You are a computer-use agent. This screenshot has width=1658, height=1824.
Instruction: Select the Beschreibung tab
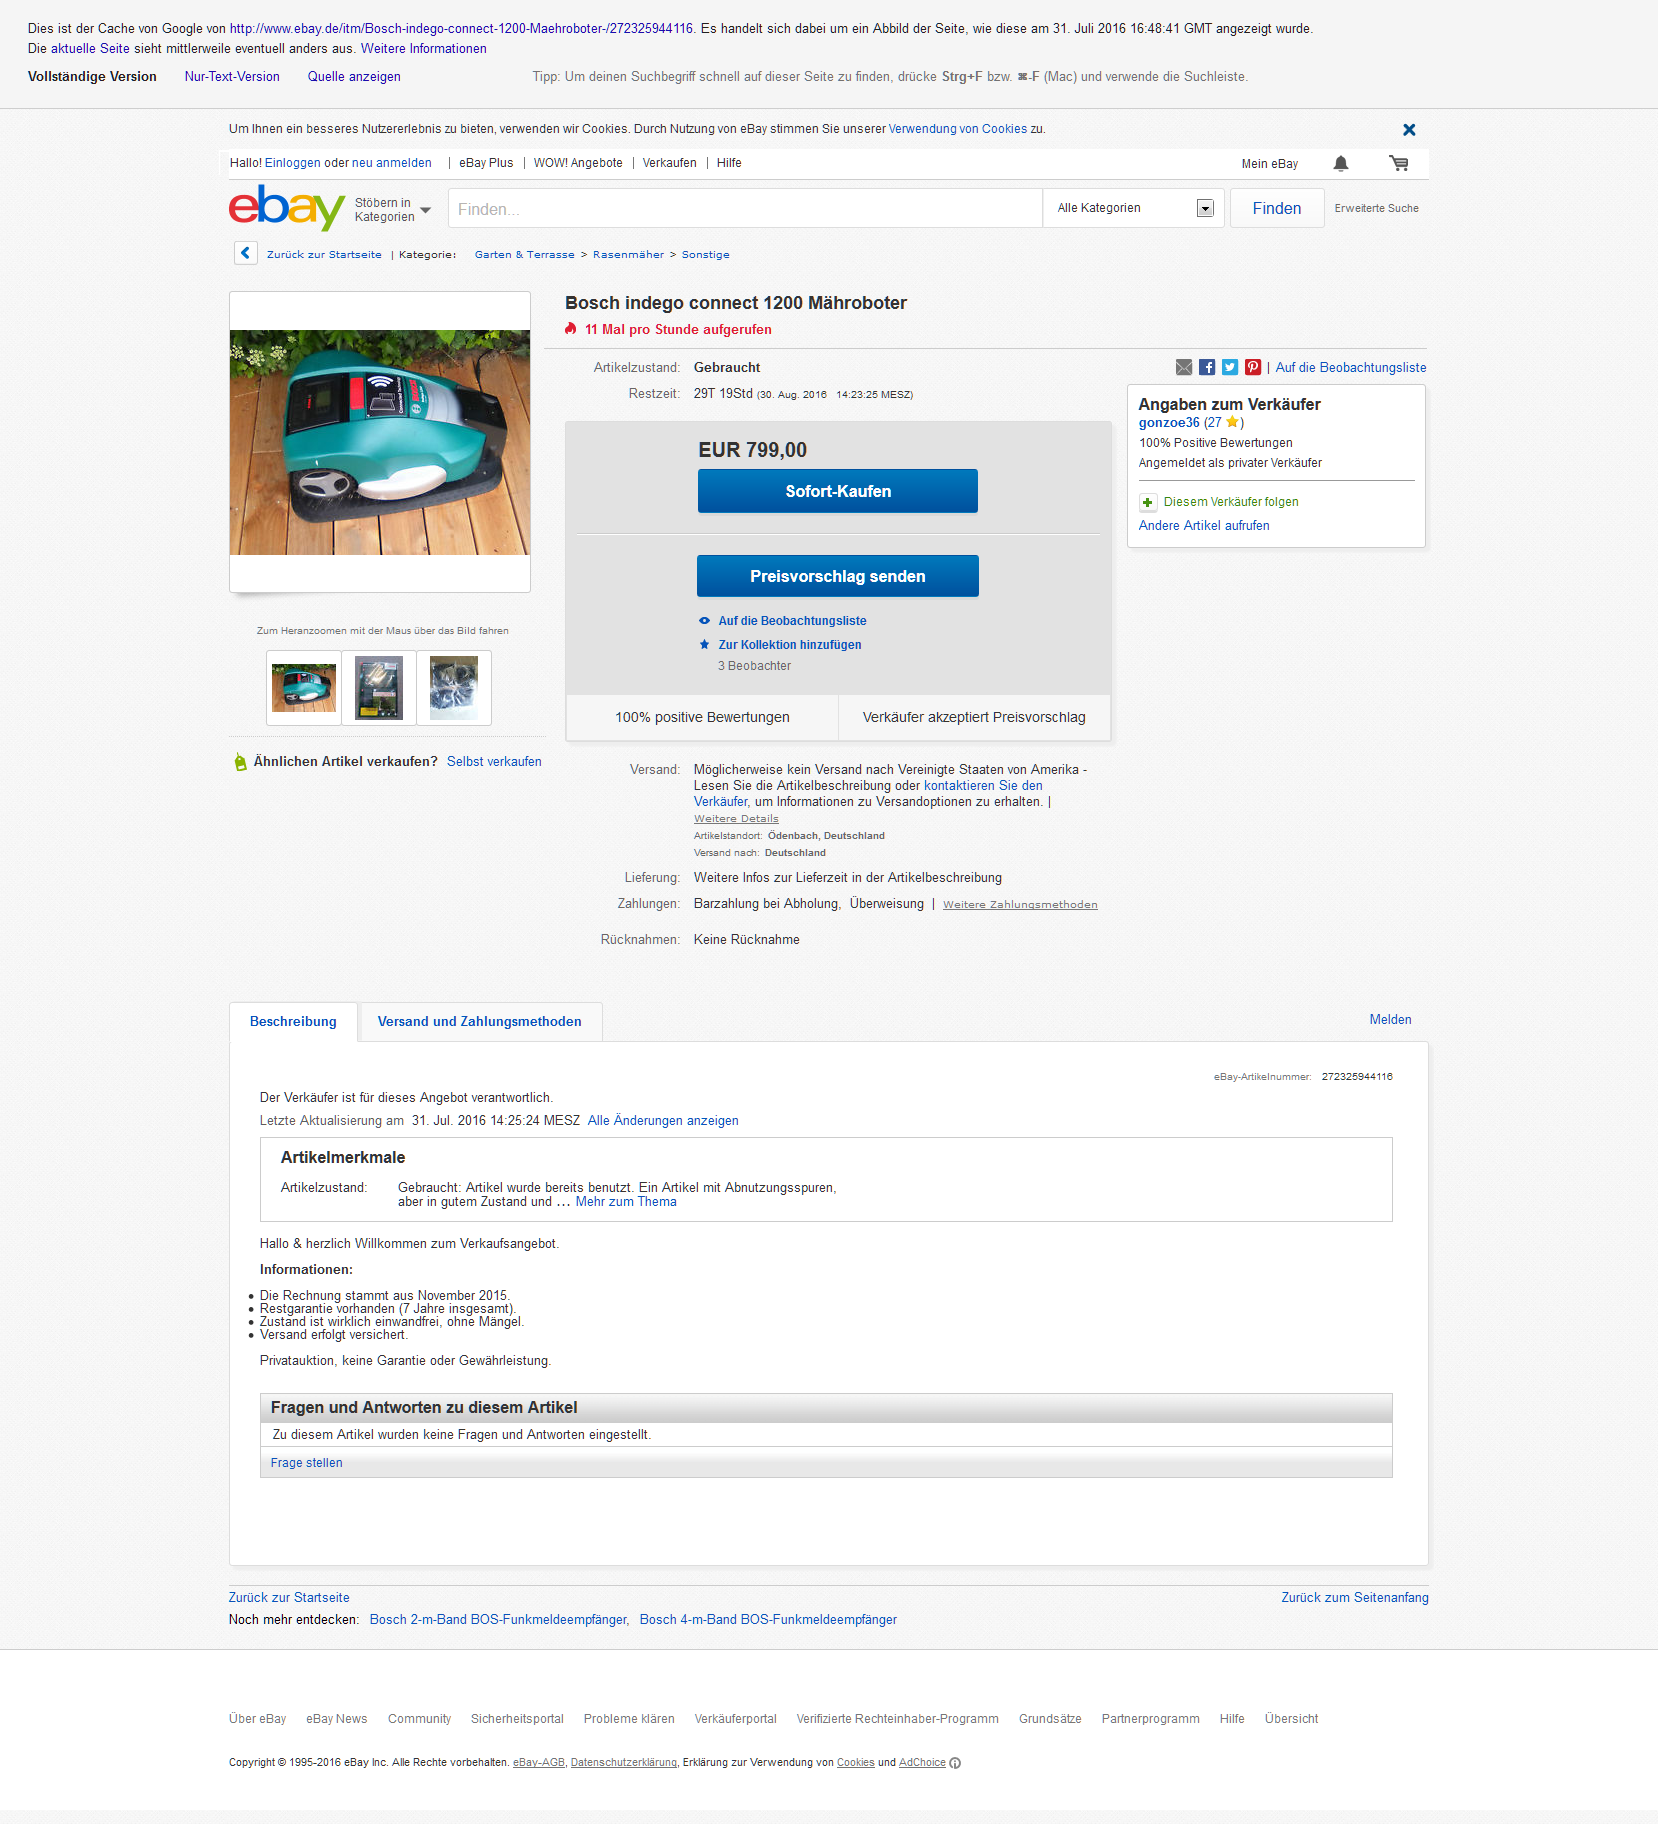click(x=293, y=1021)
